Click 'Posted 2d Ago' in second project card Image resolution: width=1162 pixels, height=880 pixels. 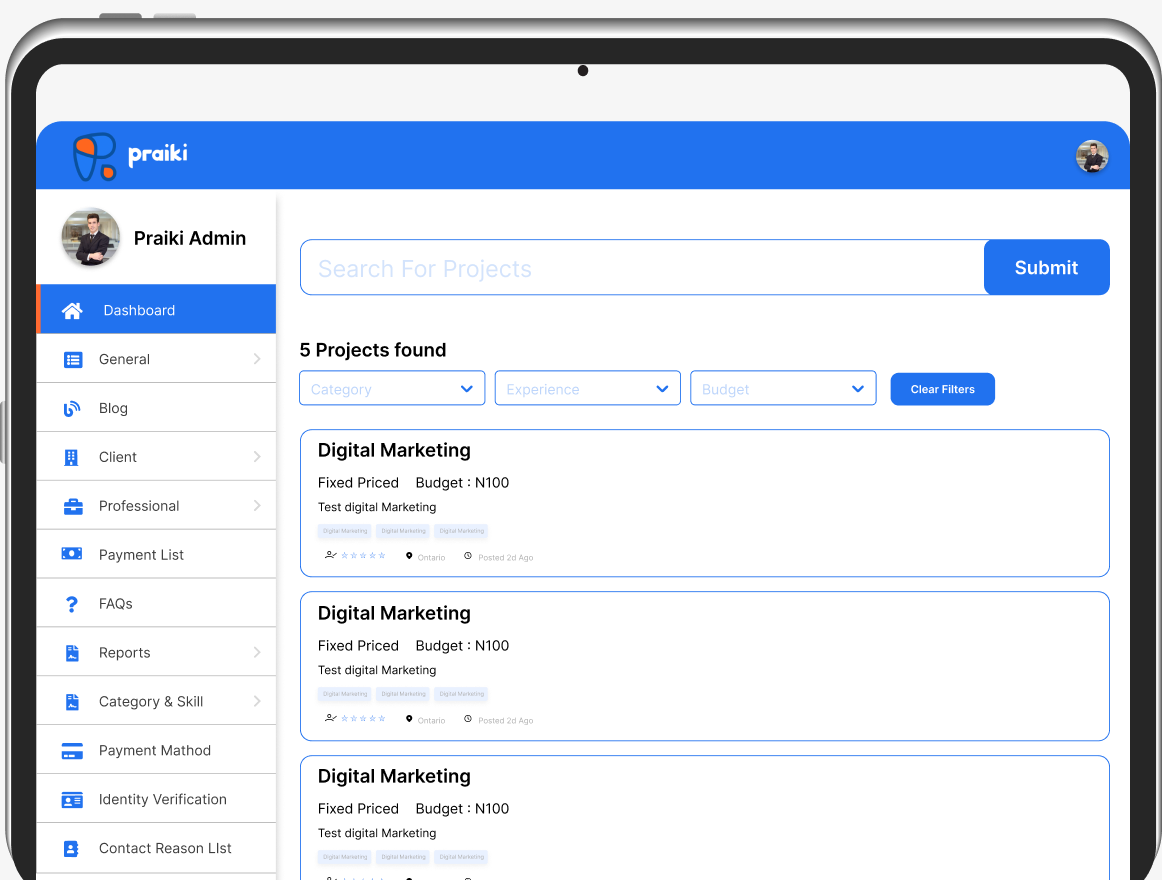click(x=505, y=721)
